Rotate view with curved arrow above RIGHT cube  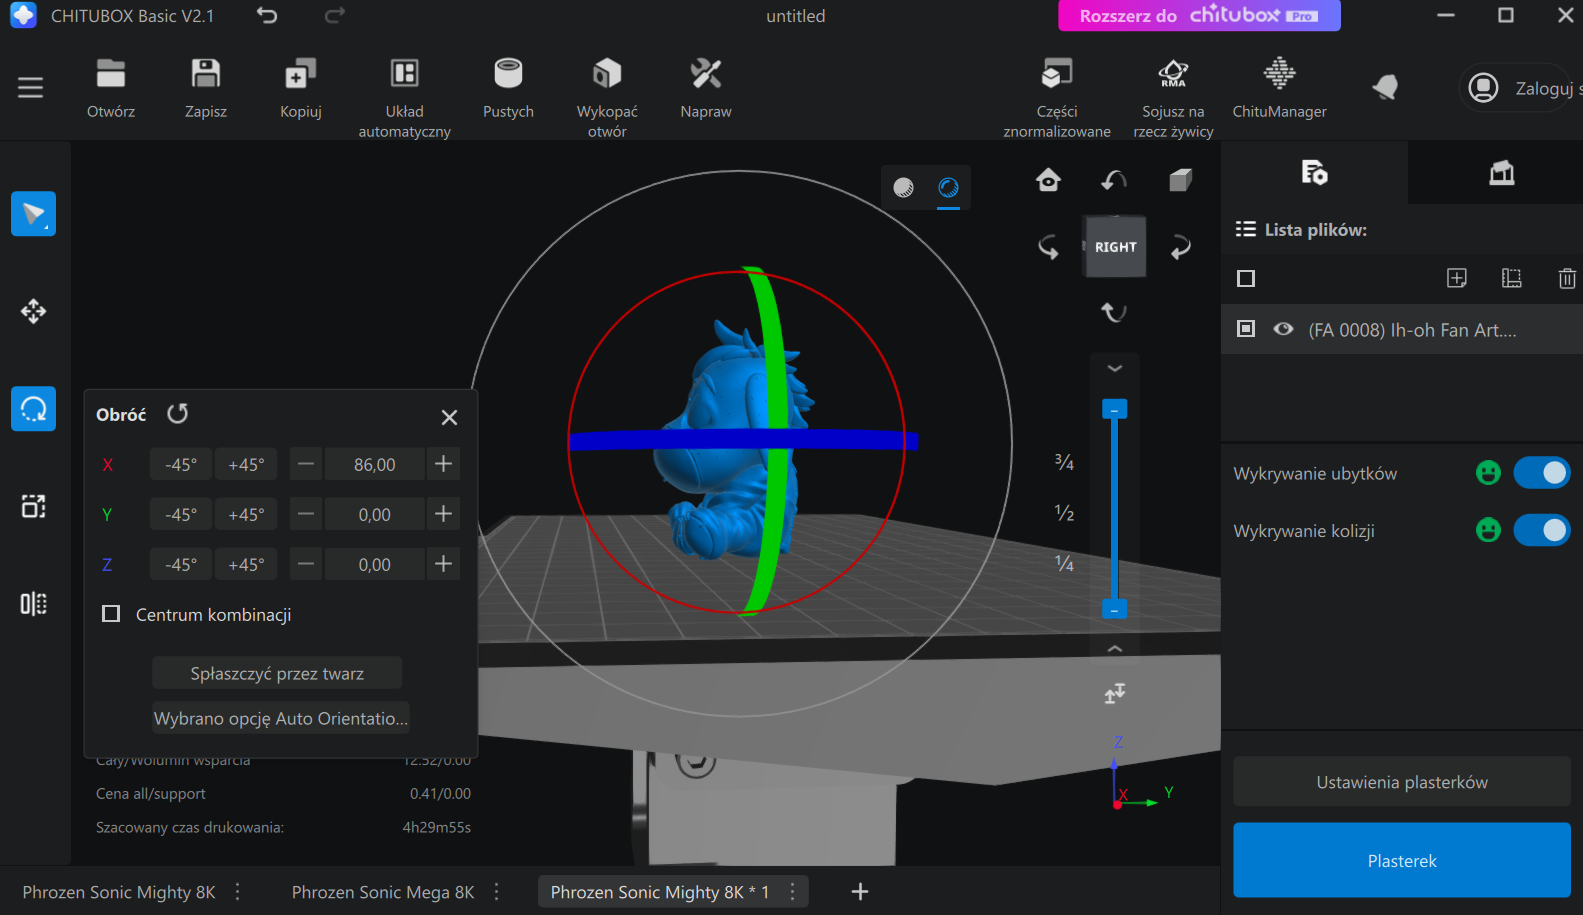click(1114, 180)
